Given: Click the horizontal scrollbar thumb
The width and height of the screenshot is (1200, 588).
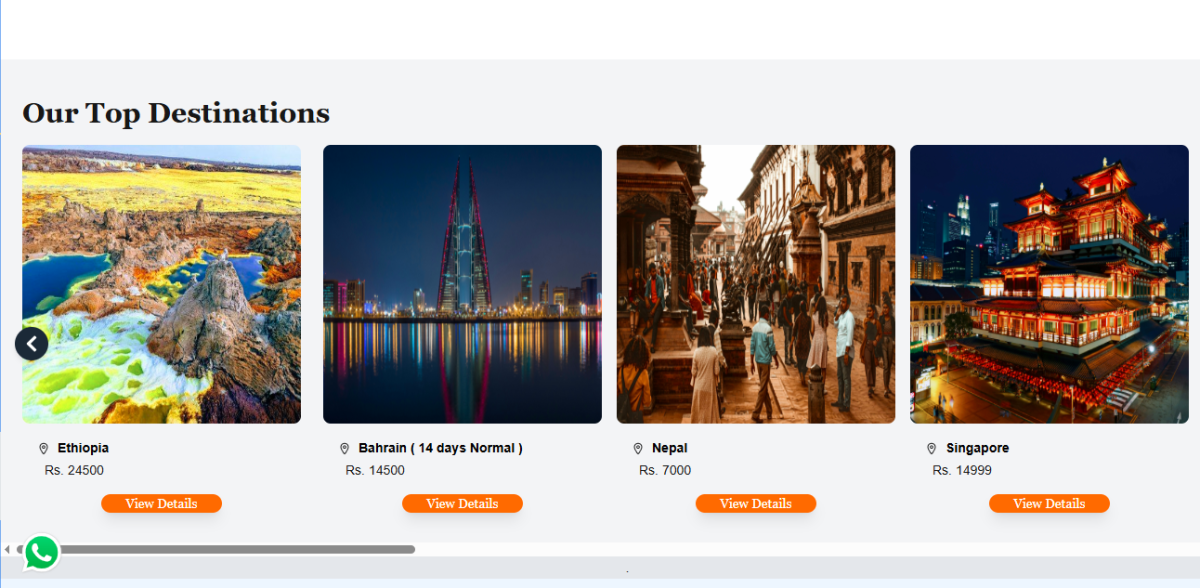Looking at the screenshot, I should point(215,549).
